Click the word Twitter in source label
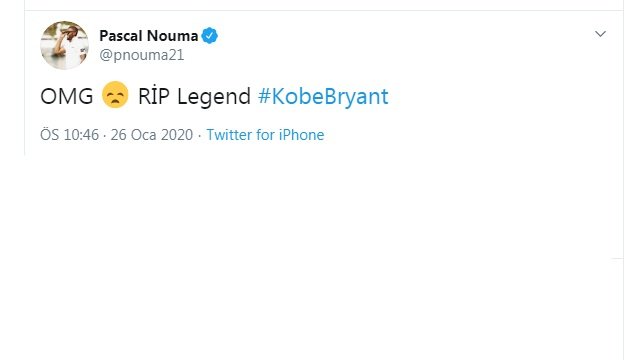 click(229, 135)
